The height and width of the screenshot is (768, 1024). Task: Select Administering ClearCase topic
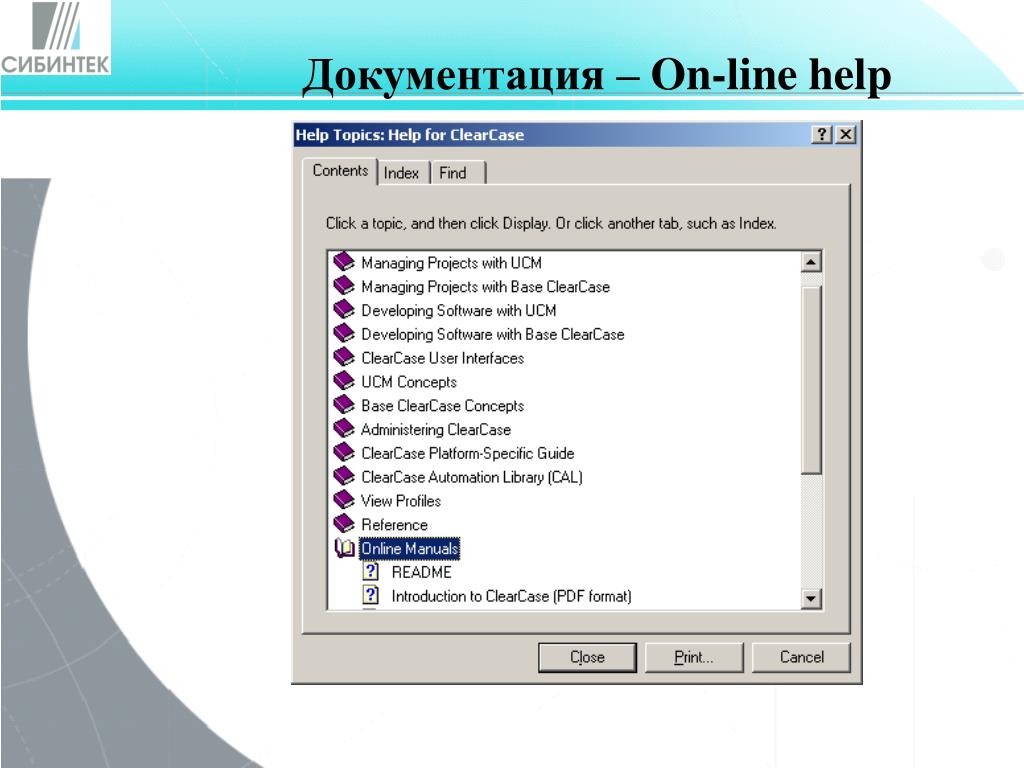436,430
